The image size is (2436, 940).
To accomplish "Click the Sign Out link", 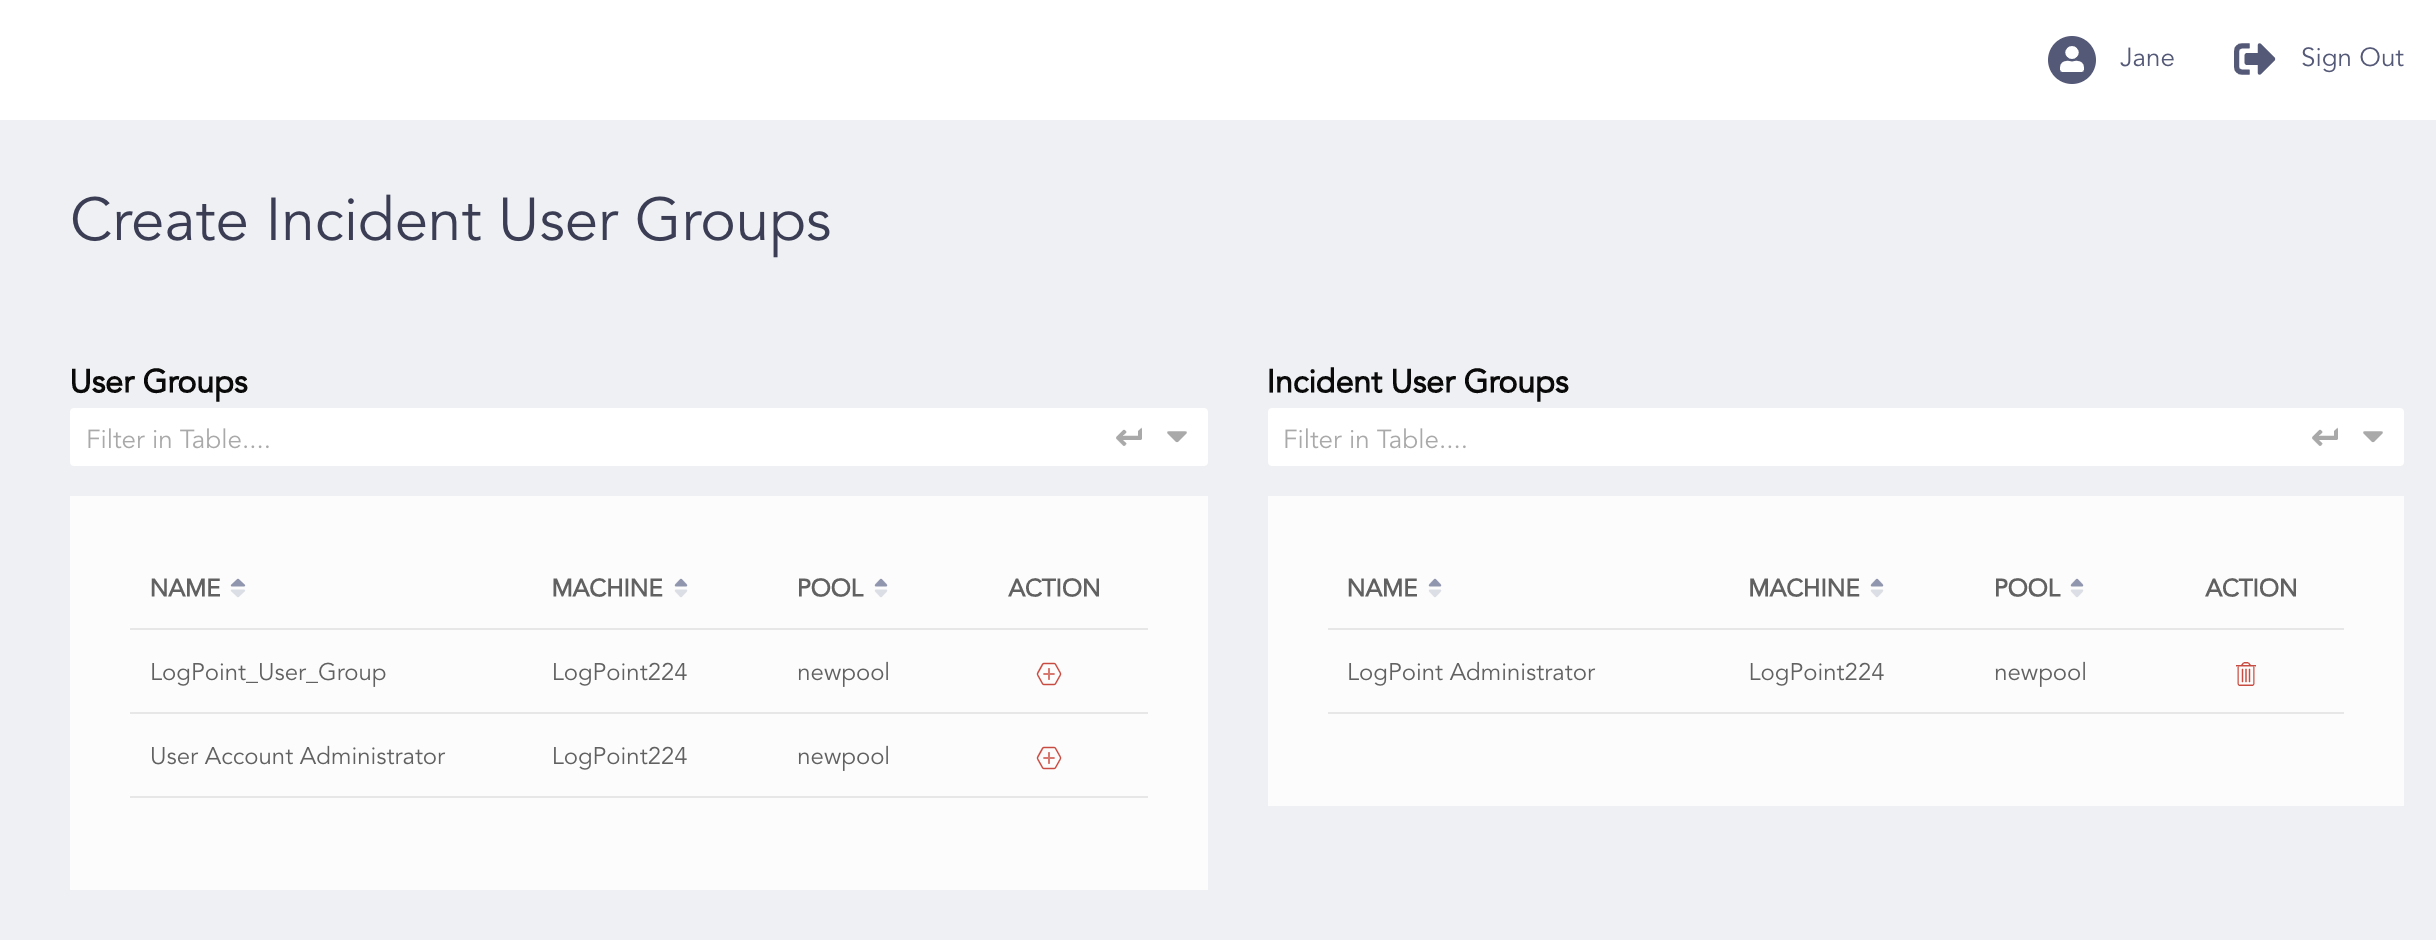I will (2350, 58).
